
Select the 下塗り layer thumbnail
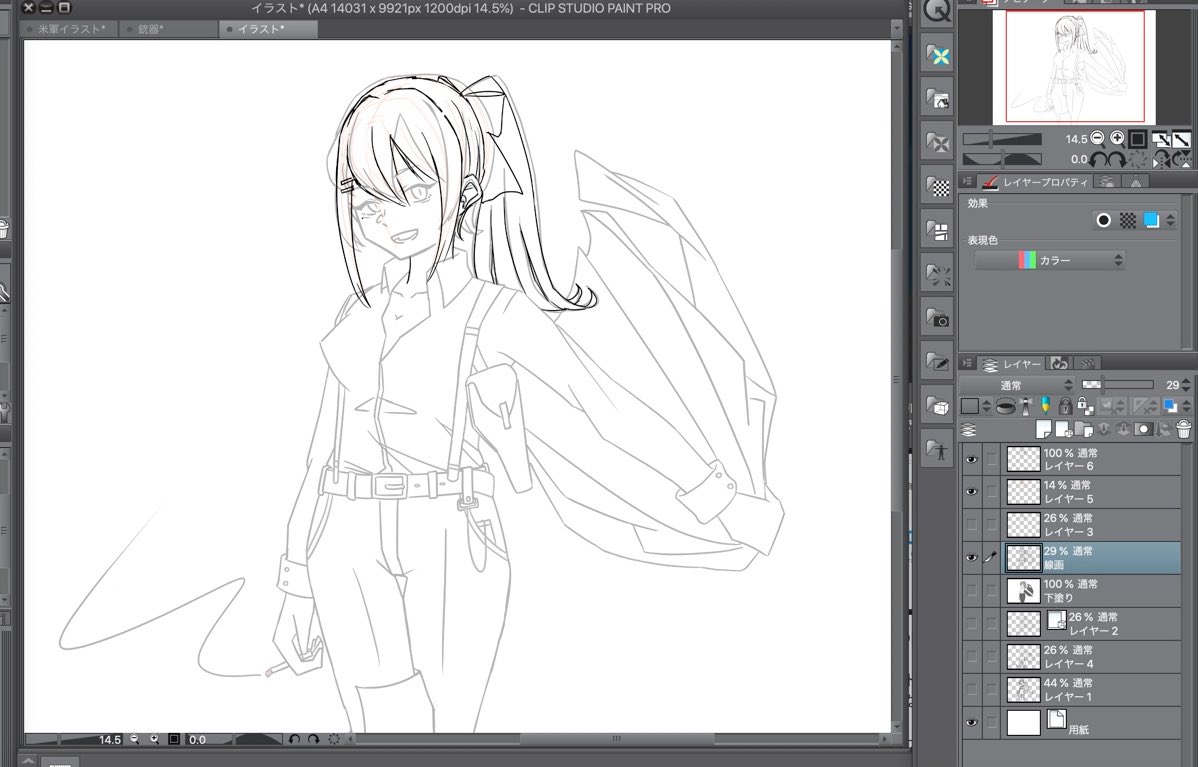click(x=1023, y=591)
